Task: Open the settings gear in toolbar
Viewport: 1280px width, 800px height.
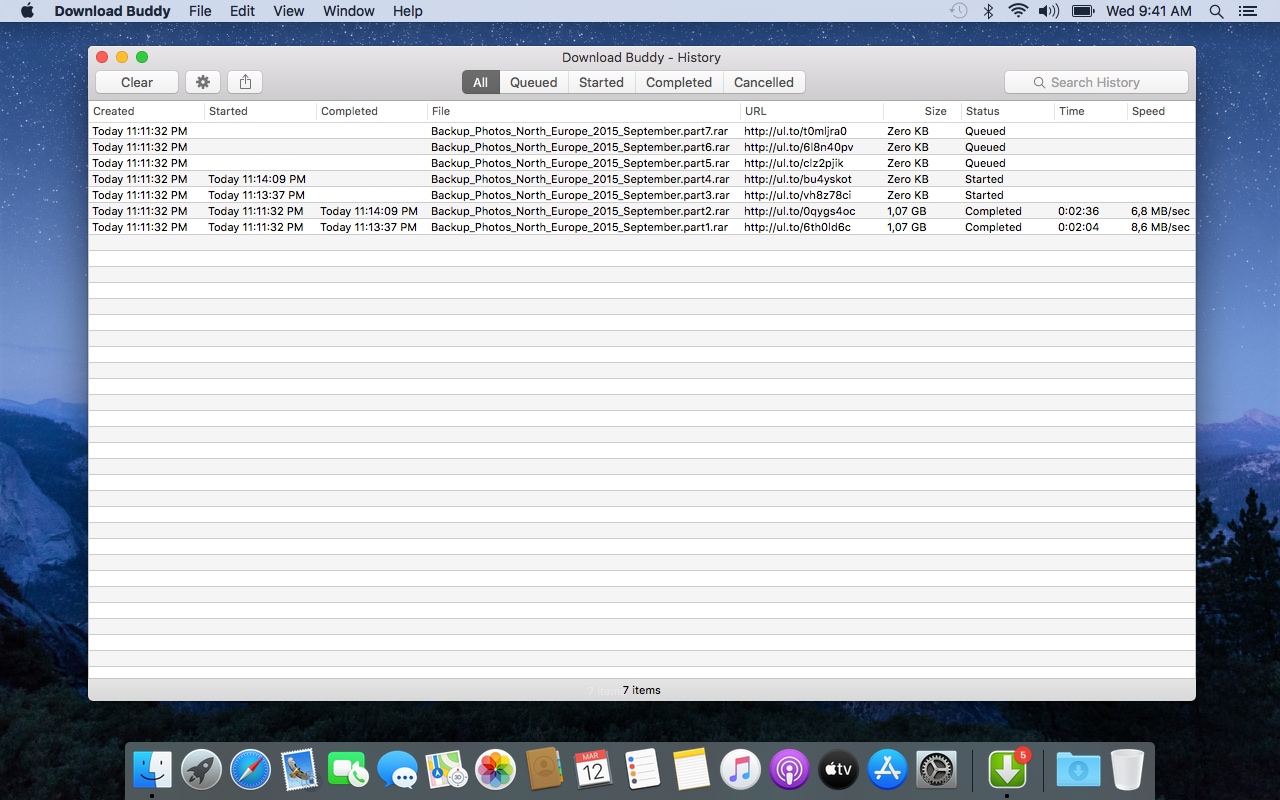Action: [x=203, y=82]
